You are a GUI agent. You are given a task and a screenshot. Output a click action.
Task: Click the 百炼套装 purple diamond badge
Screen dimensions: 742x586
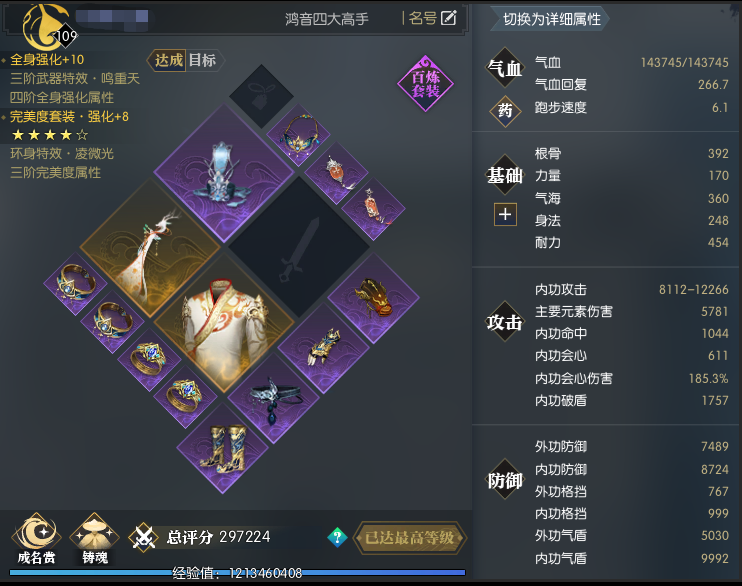point(425,83)
